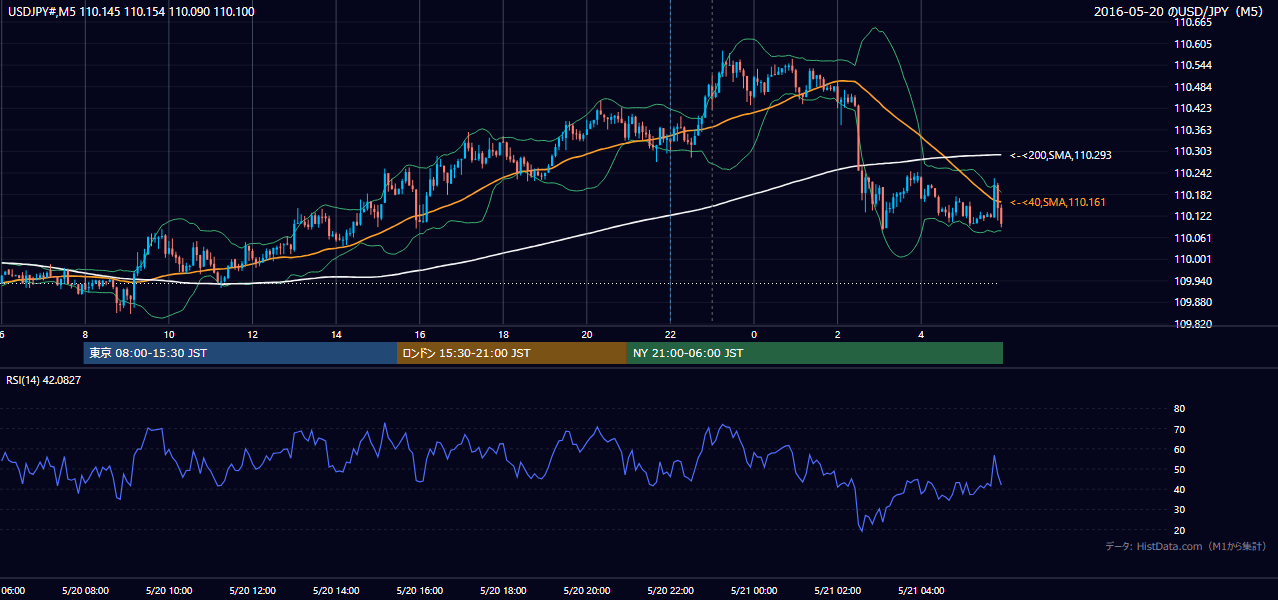Click the hour label 8 under price chart
The height and width of the screenshot is (600, 1278).
point(85,334)
